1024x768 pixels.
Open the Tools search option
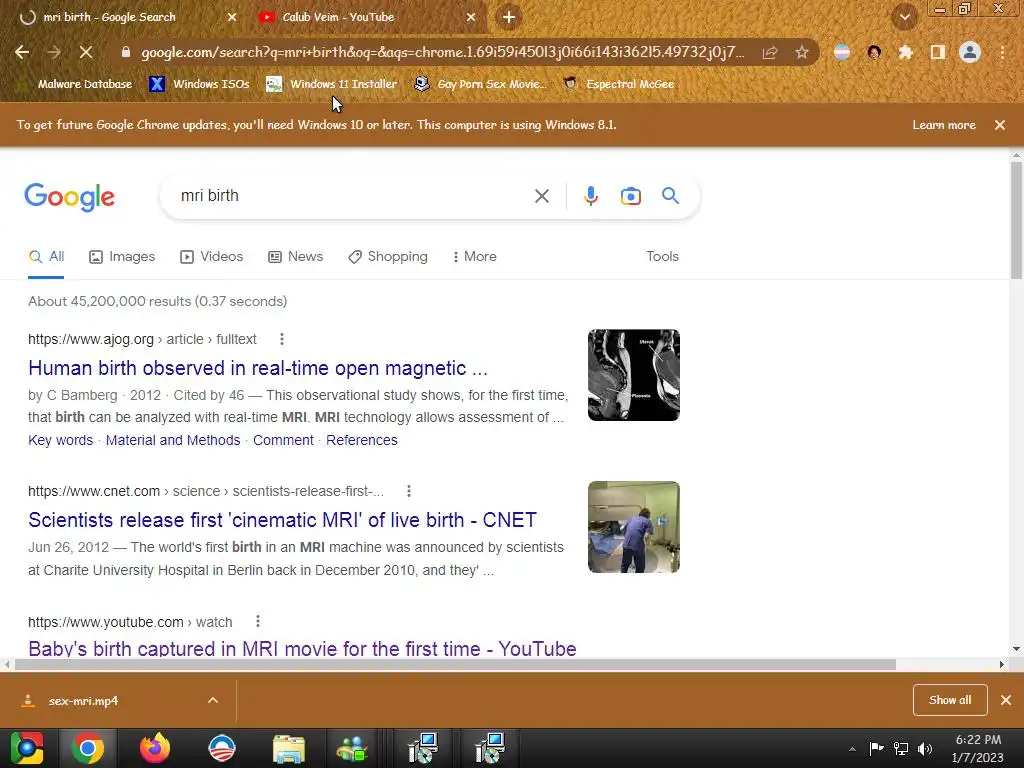[662, 257]
